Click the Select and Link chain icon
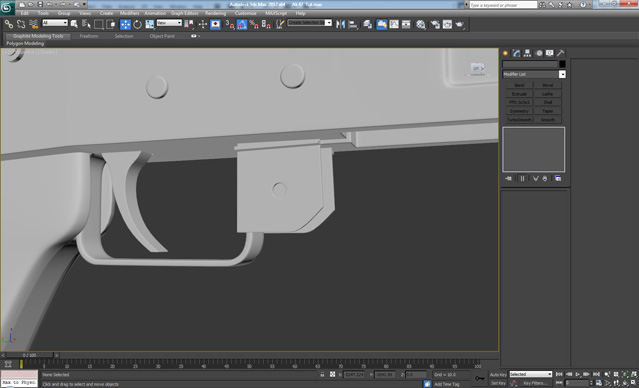 tap(9, 24)
